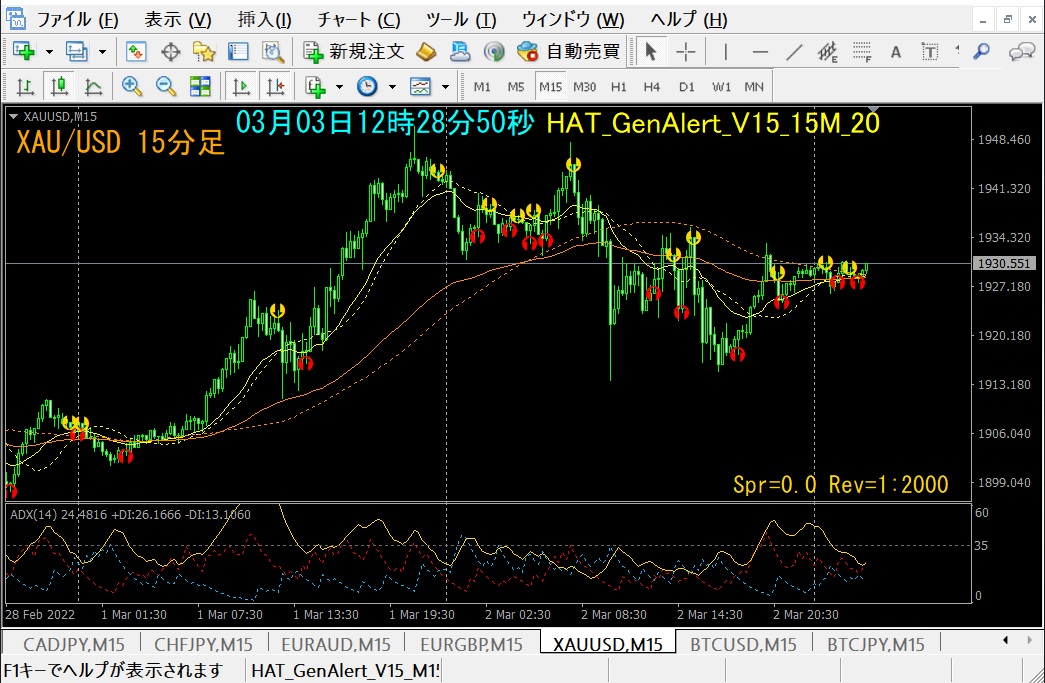Open 挿入(I) menu

coord(265,19)
